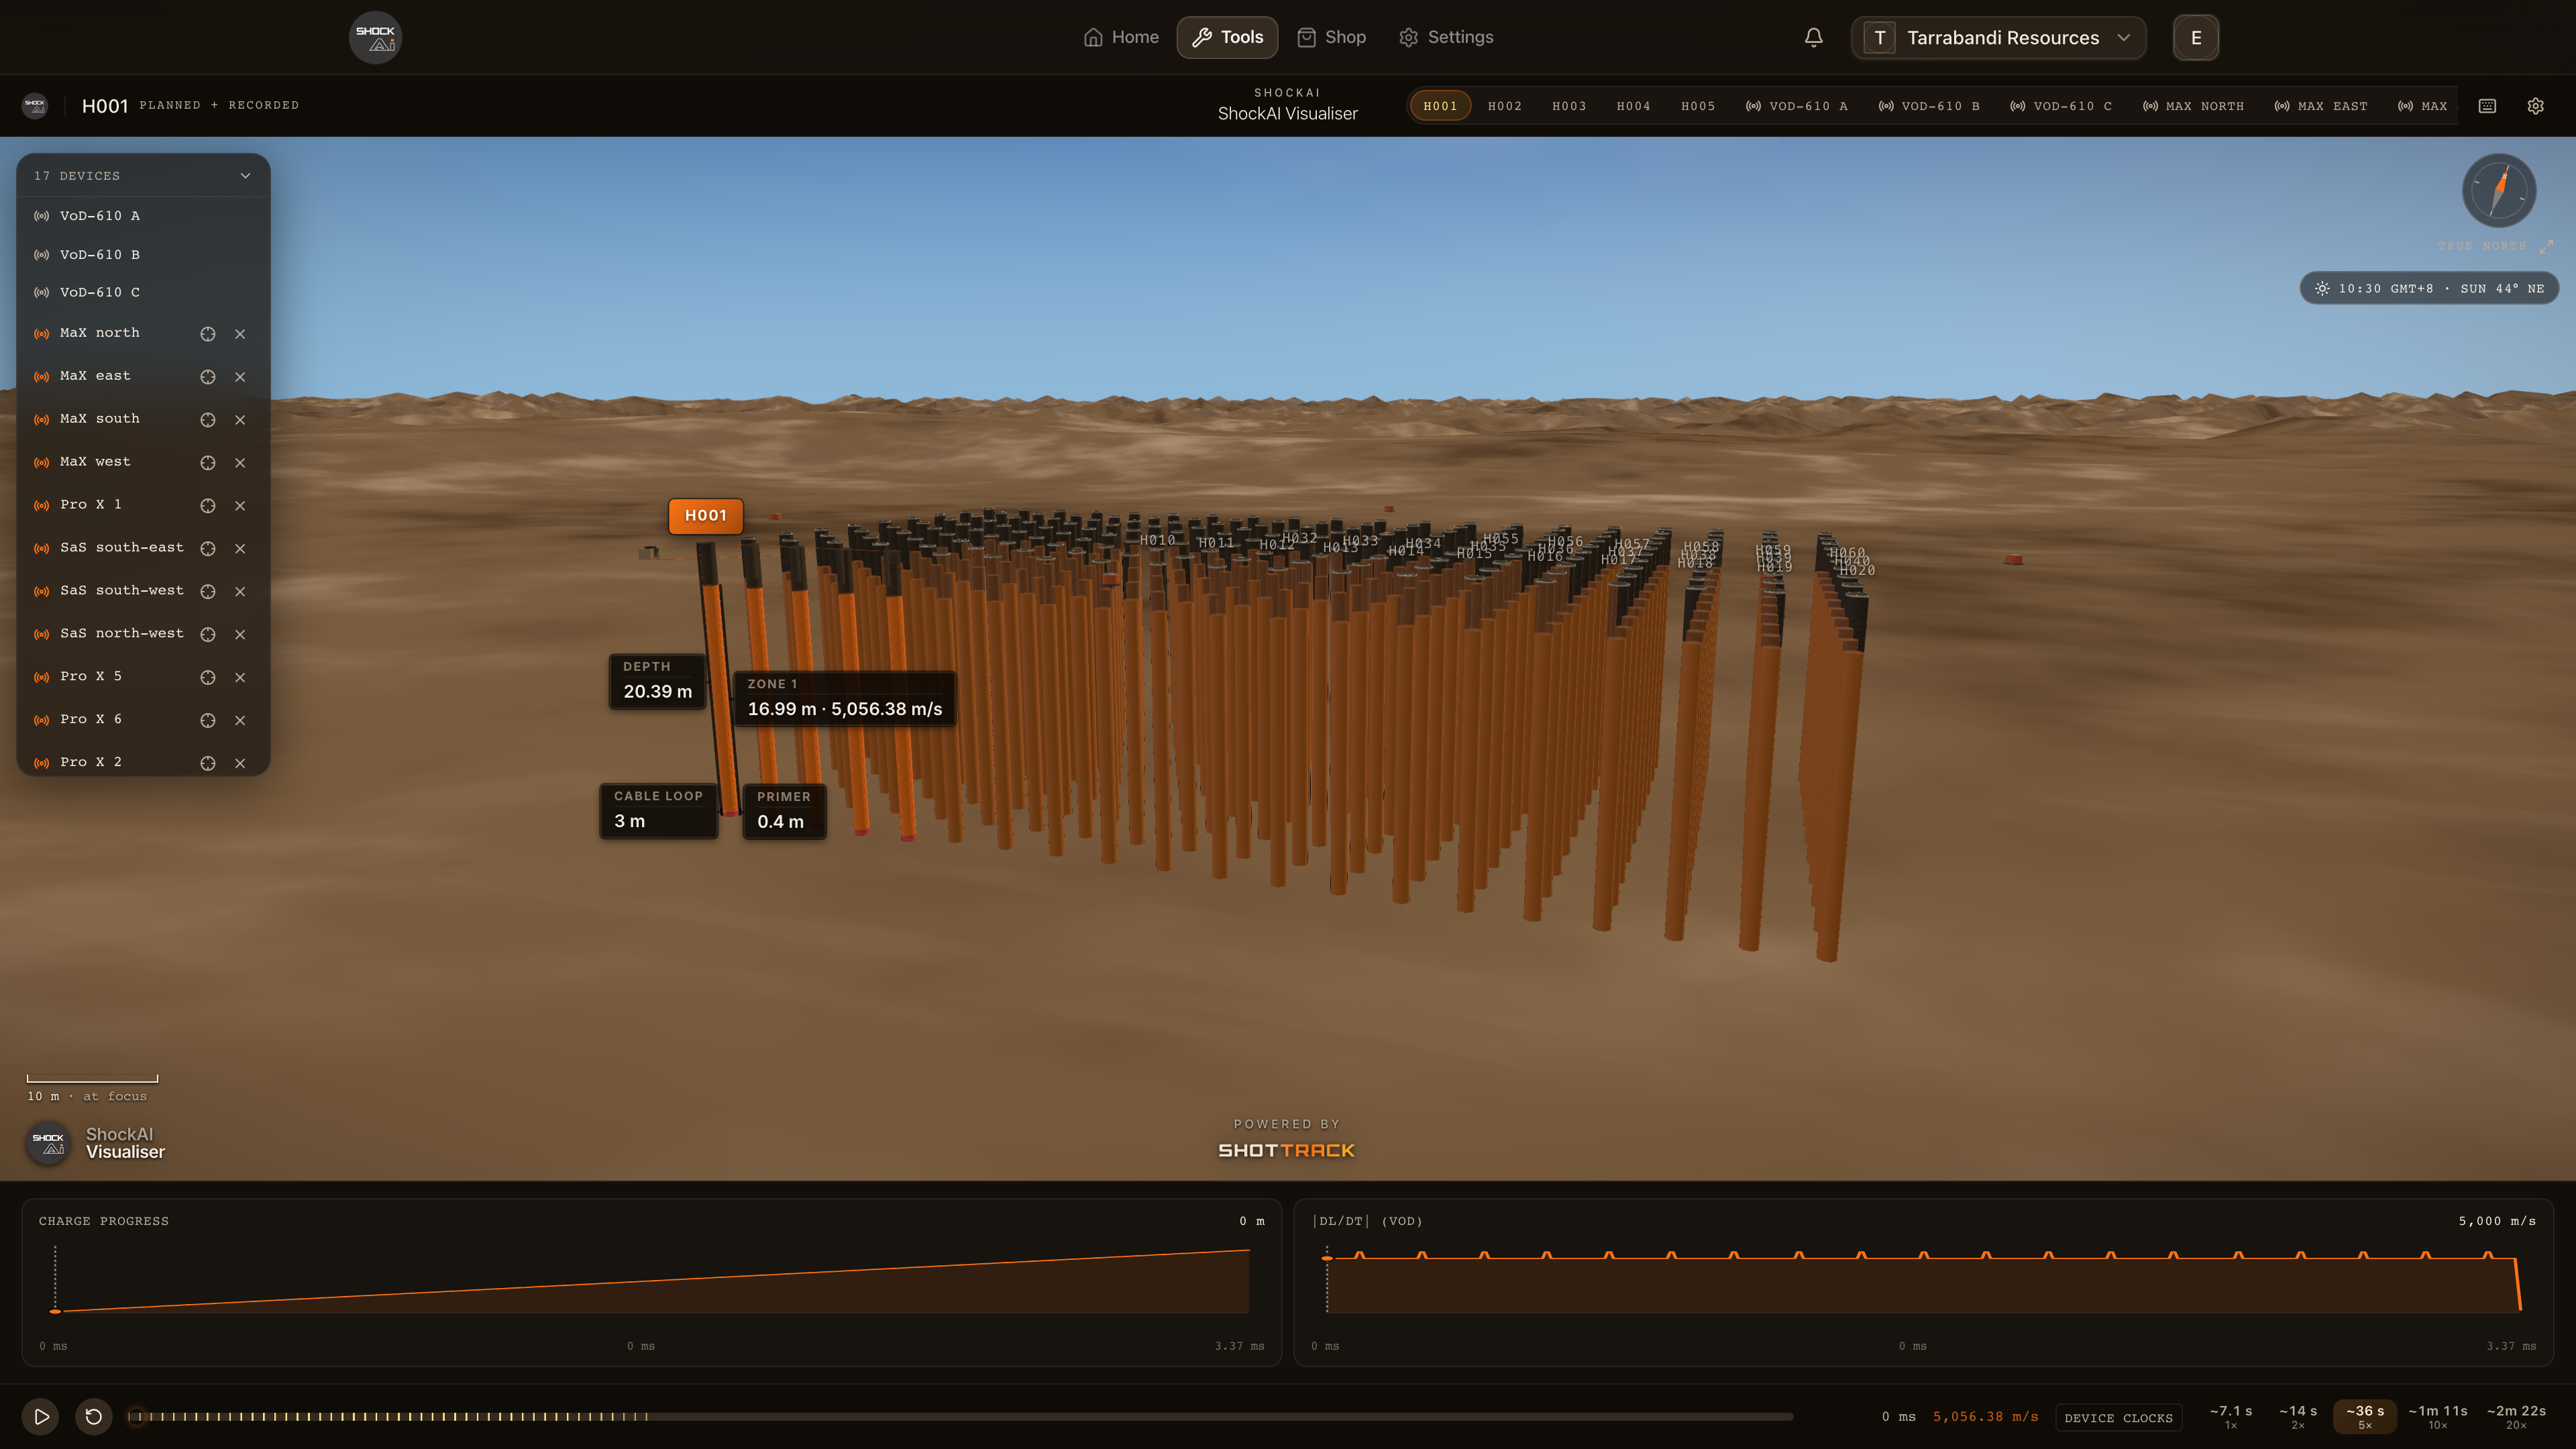Switch to the H002 tab

coord(1504,106)
